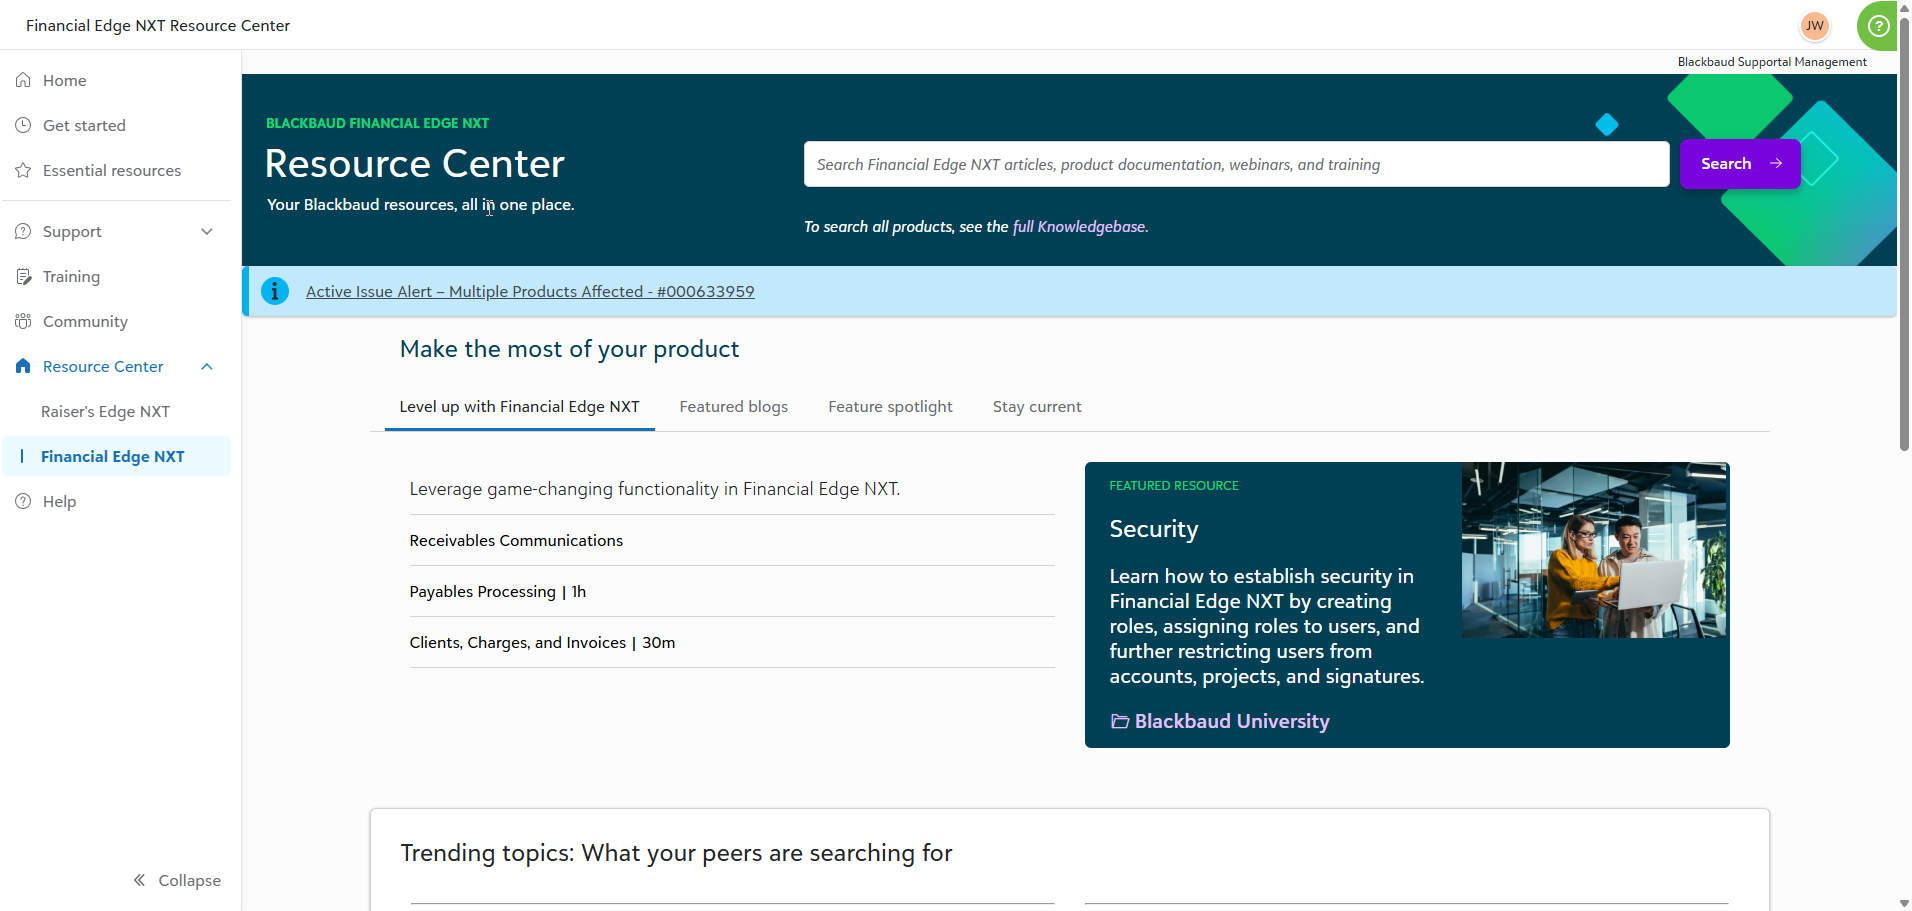
Task: Click the Security featured resource heading
Action: (x=1154, y=529)
